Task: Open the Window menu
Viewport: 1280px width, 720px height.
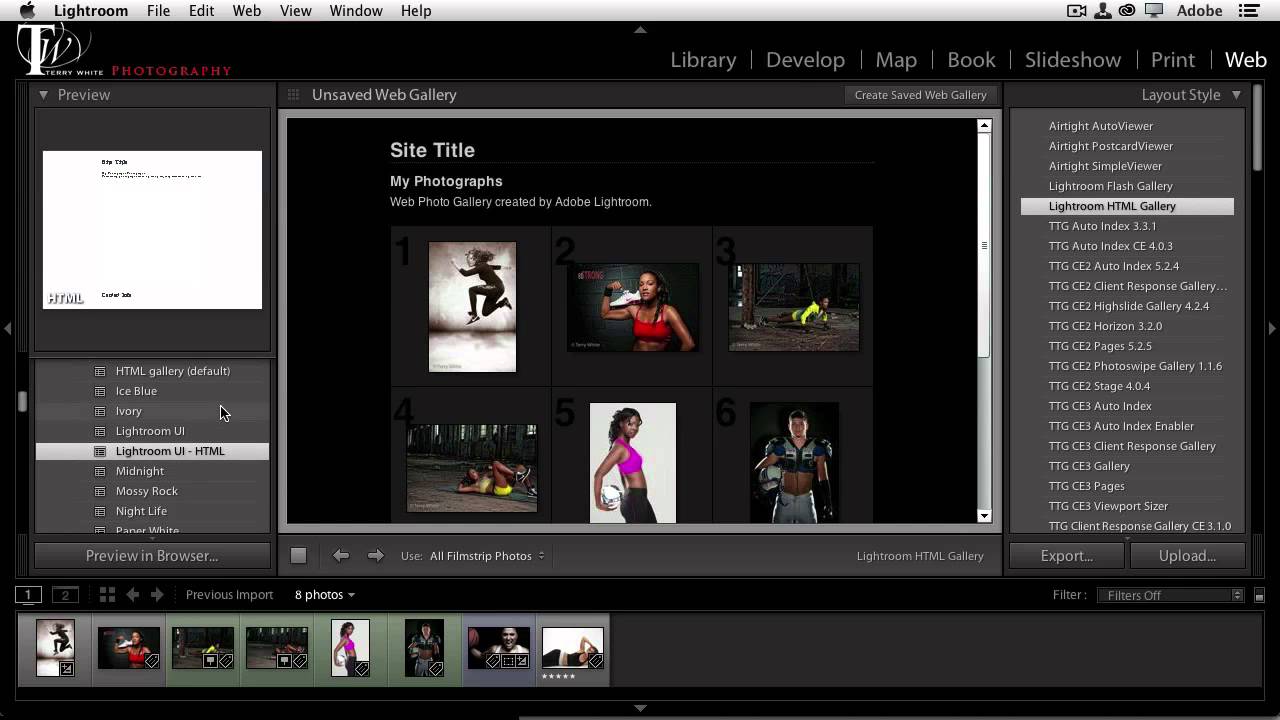Action: pos(356,11)
